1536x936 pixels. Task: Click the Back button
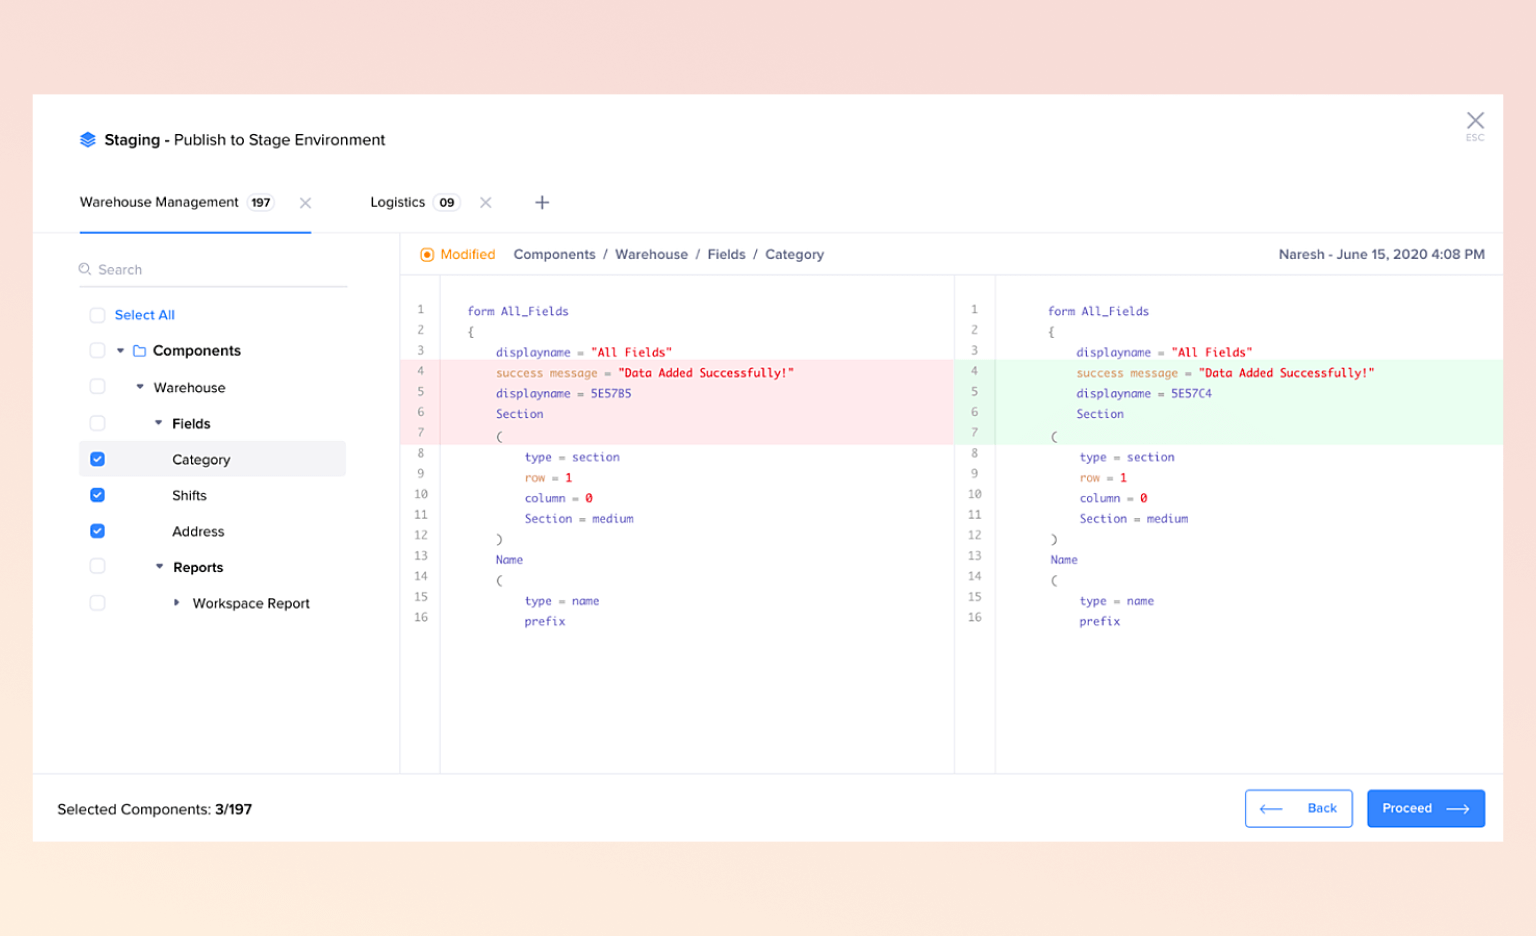[1299, 808]
